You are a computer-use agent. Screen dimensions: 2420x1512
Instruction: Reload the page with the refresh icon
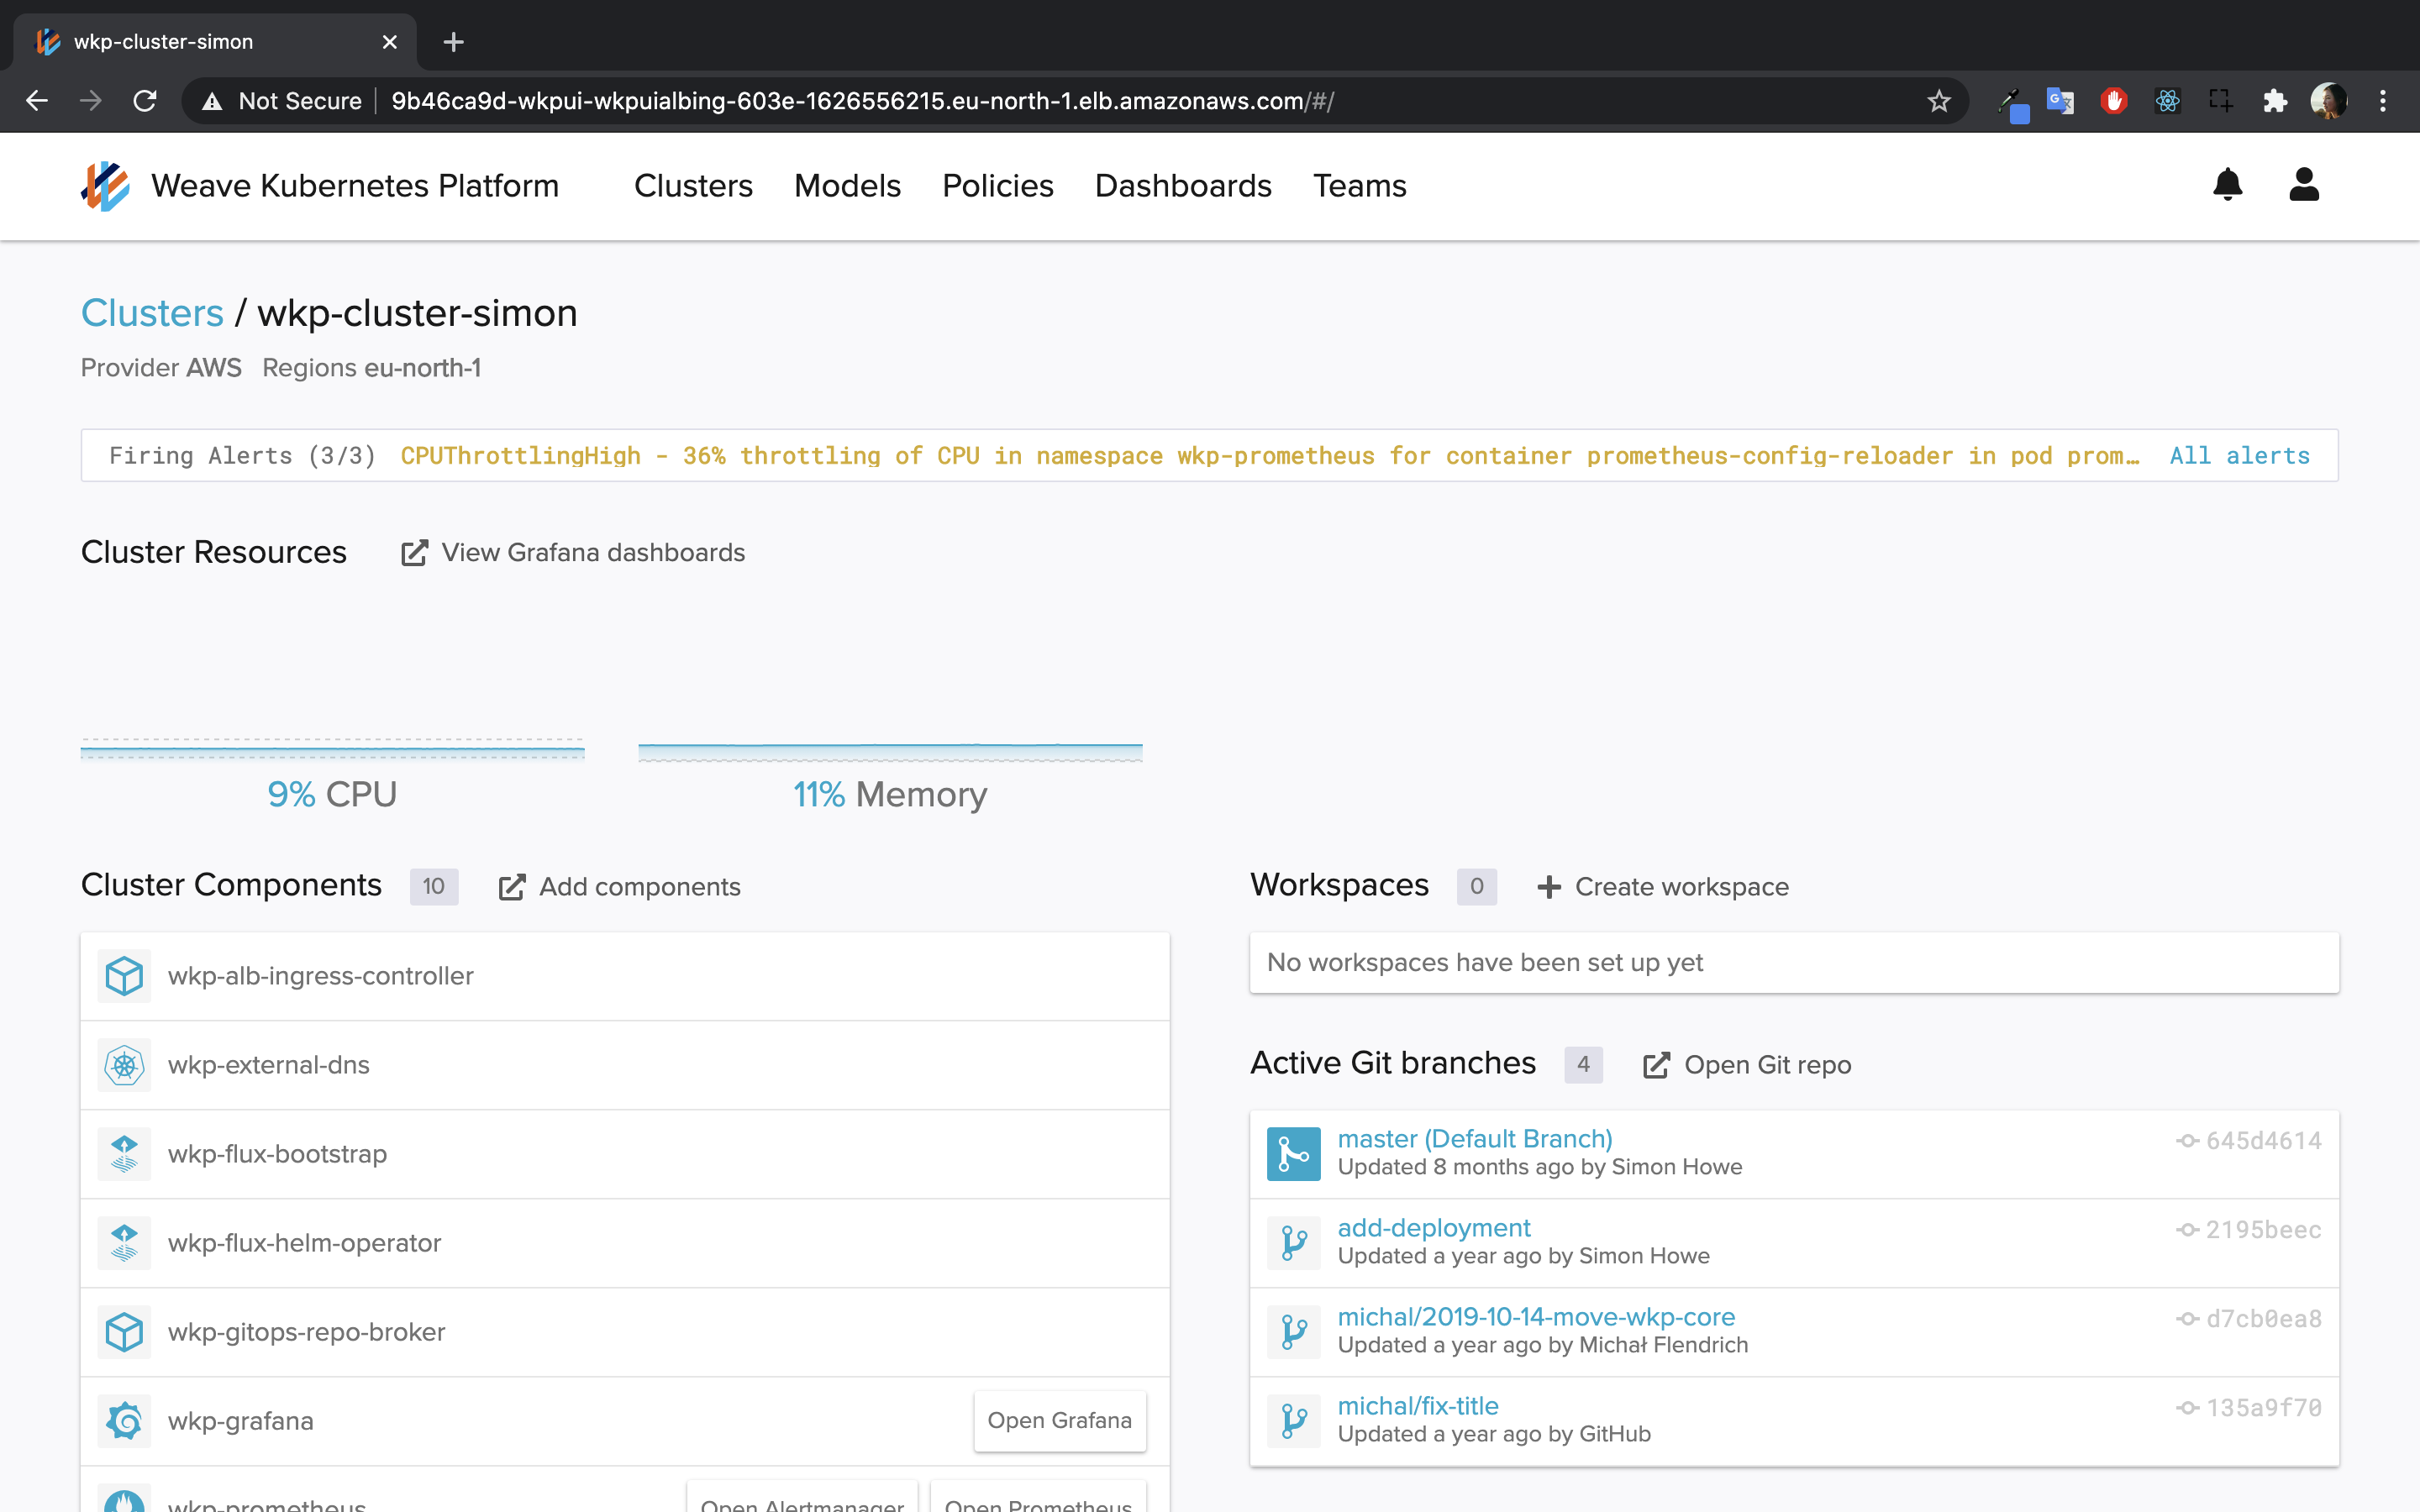(x=145, y=101)
